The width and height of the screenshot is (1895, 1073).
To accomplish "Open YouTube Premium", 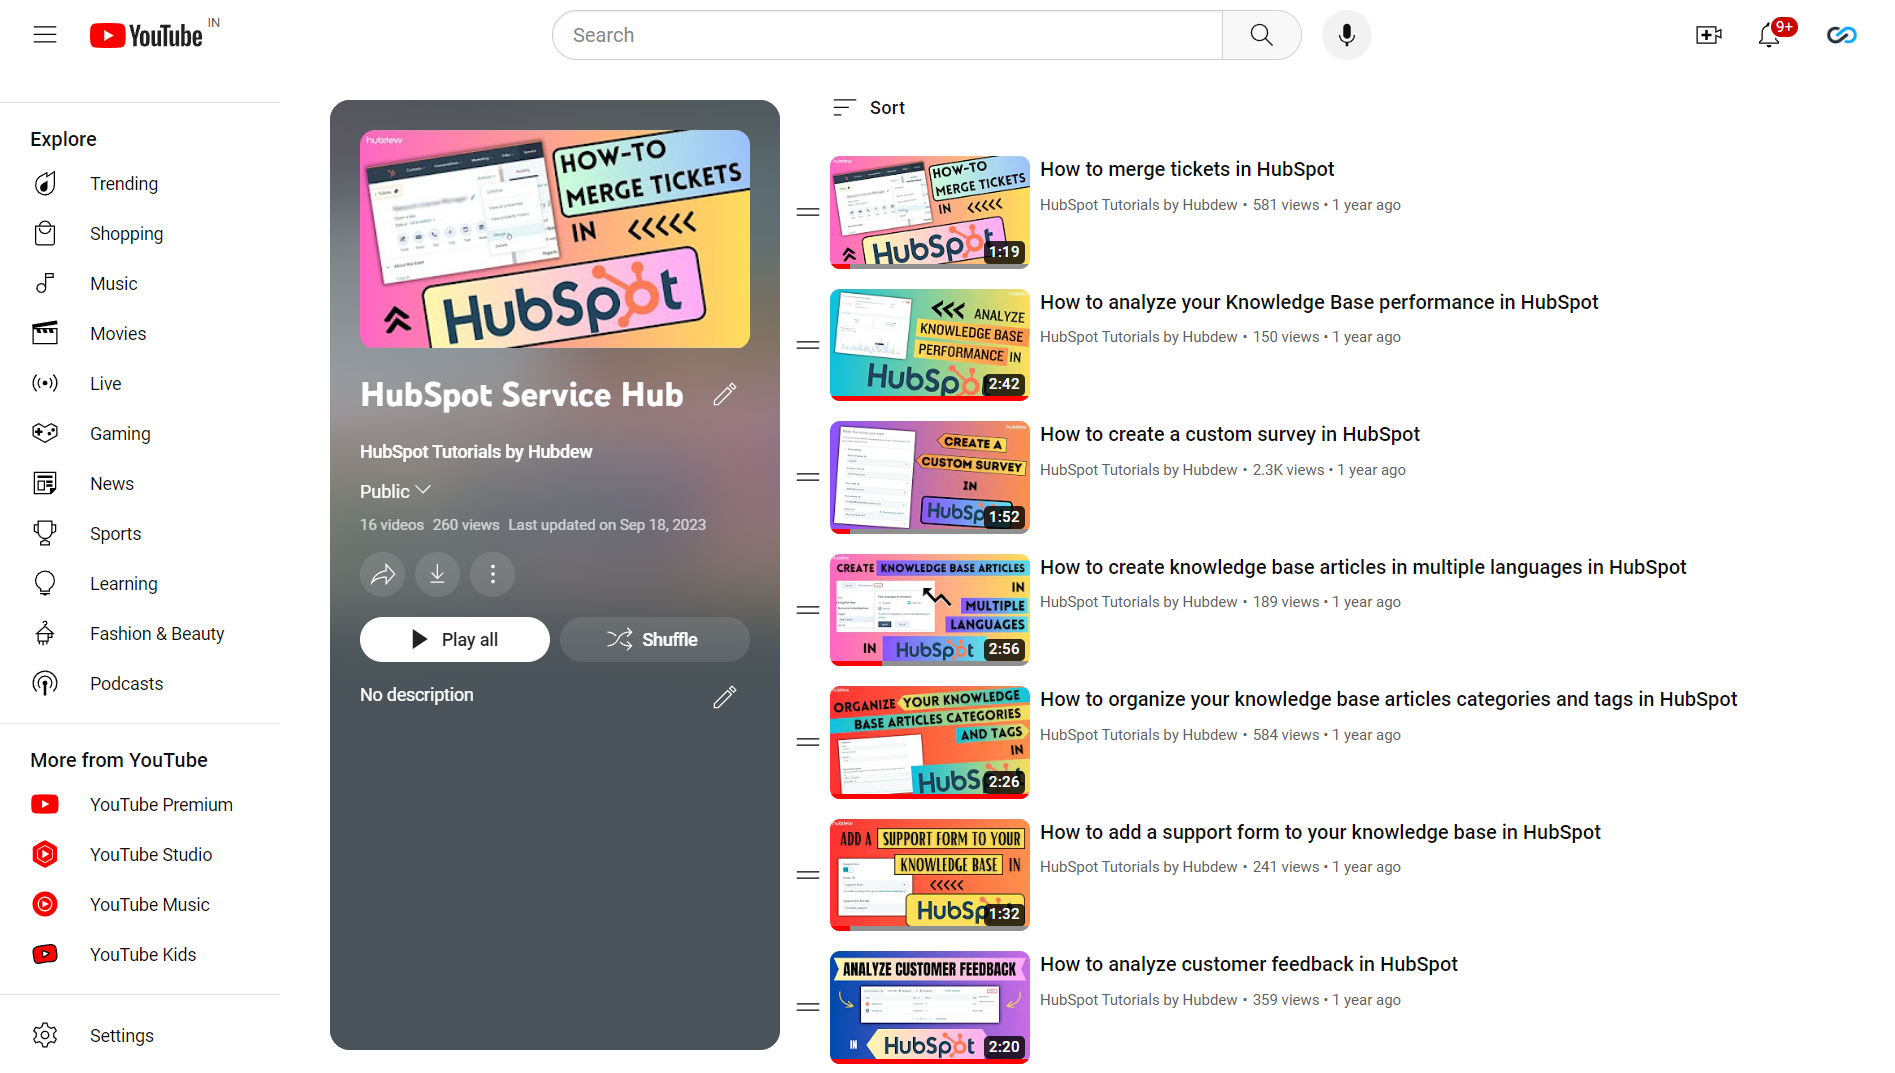I will [161, 804].
